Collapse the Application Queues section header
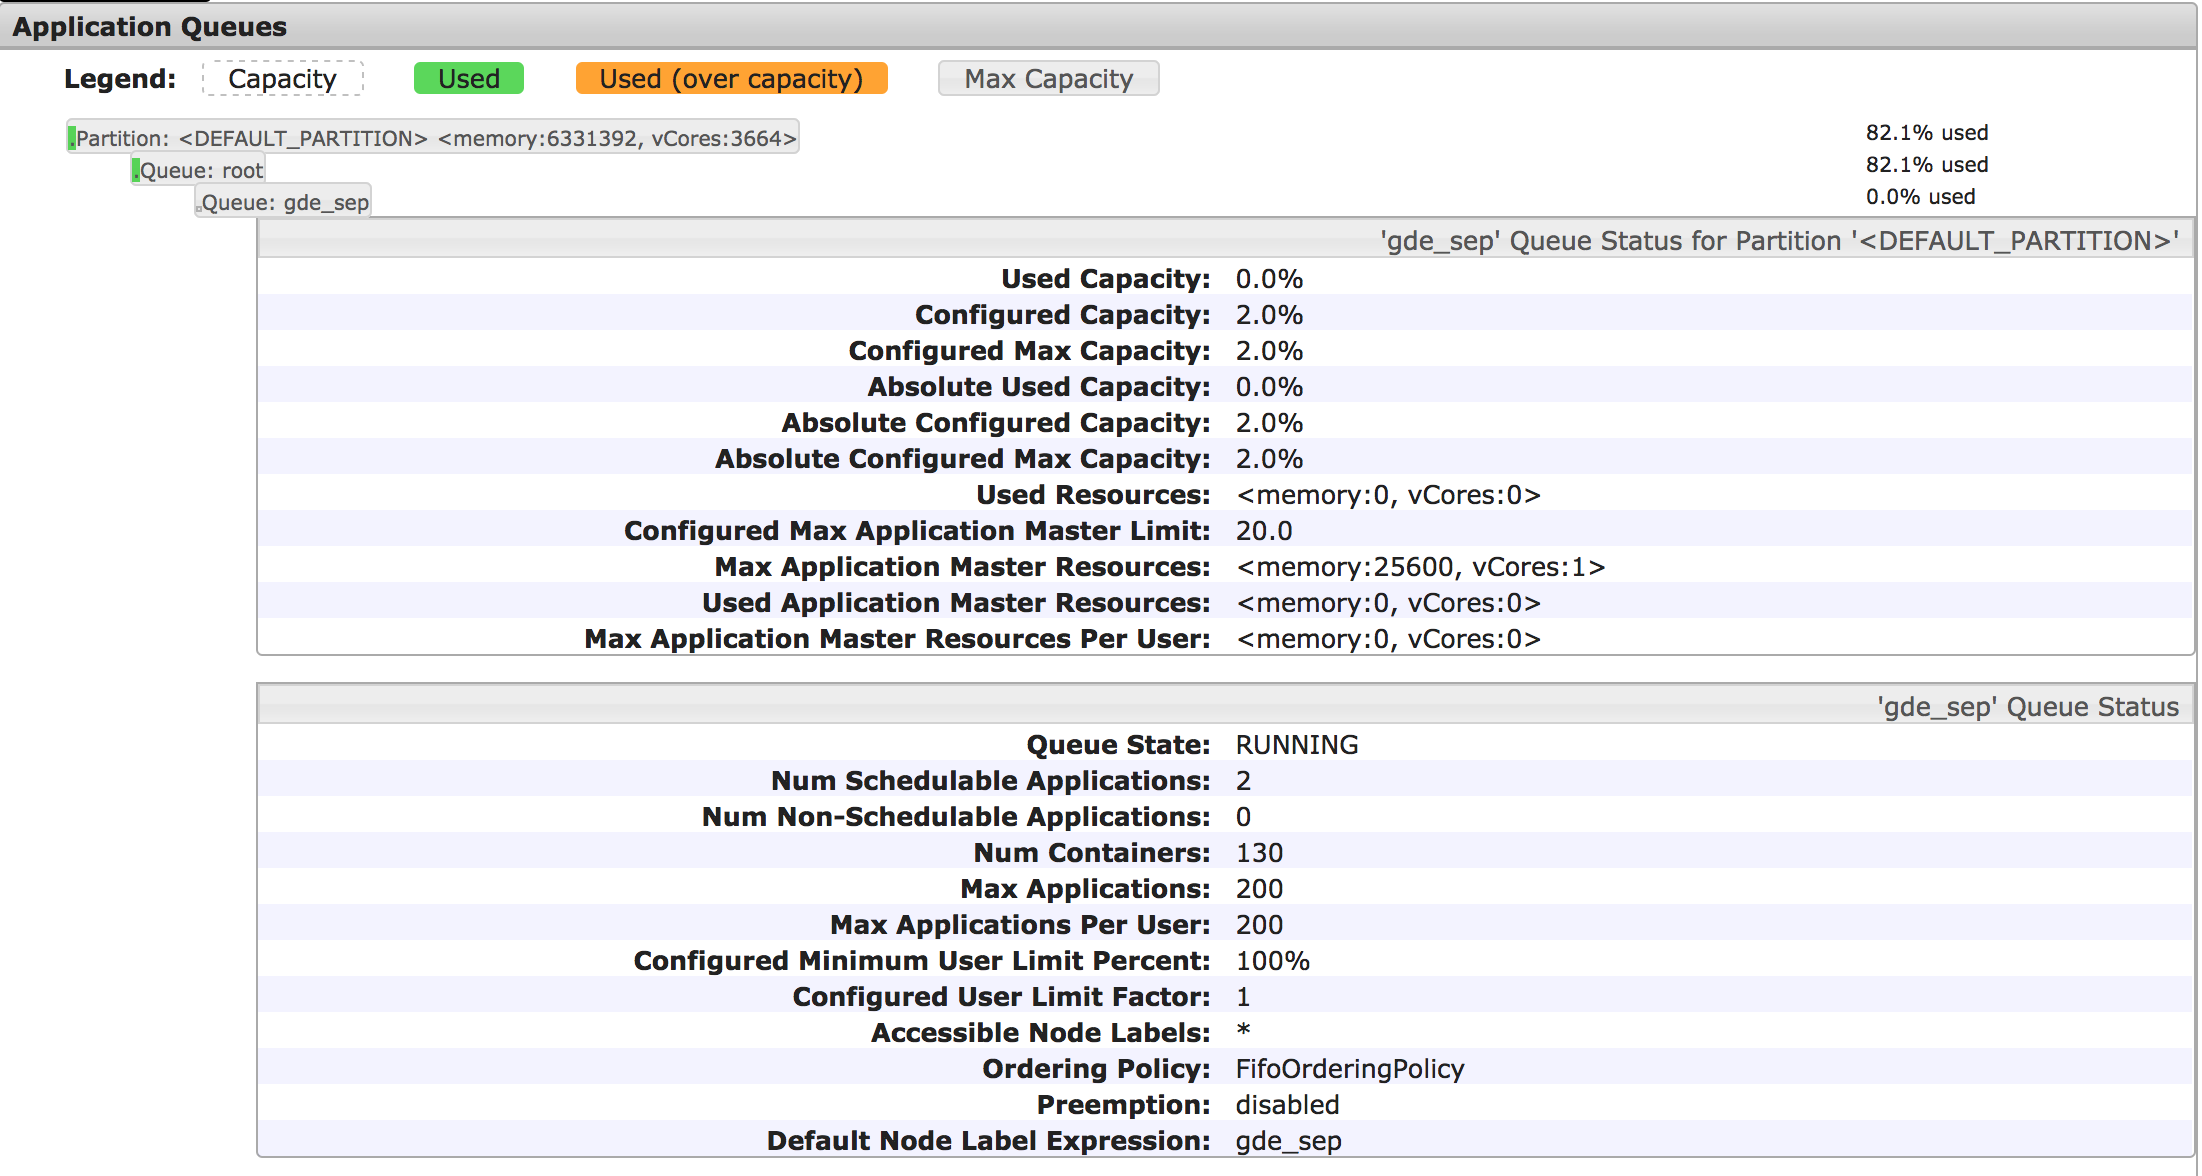 point(150,27)
